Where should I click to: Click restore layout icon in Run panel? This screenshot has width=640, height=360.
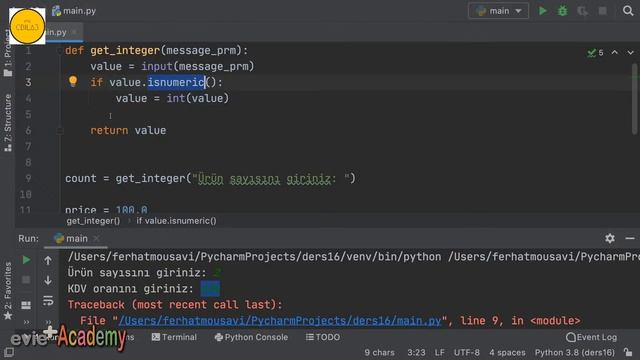point(26,305)
